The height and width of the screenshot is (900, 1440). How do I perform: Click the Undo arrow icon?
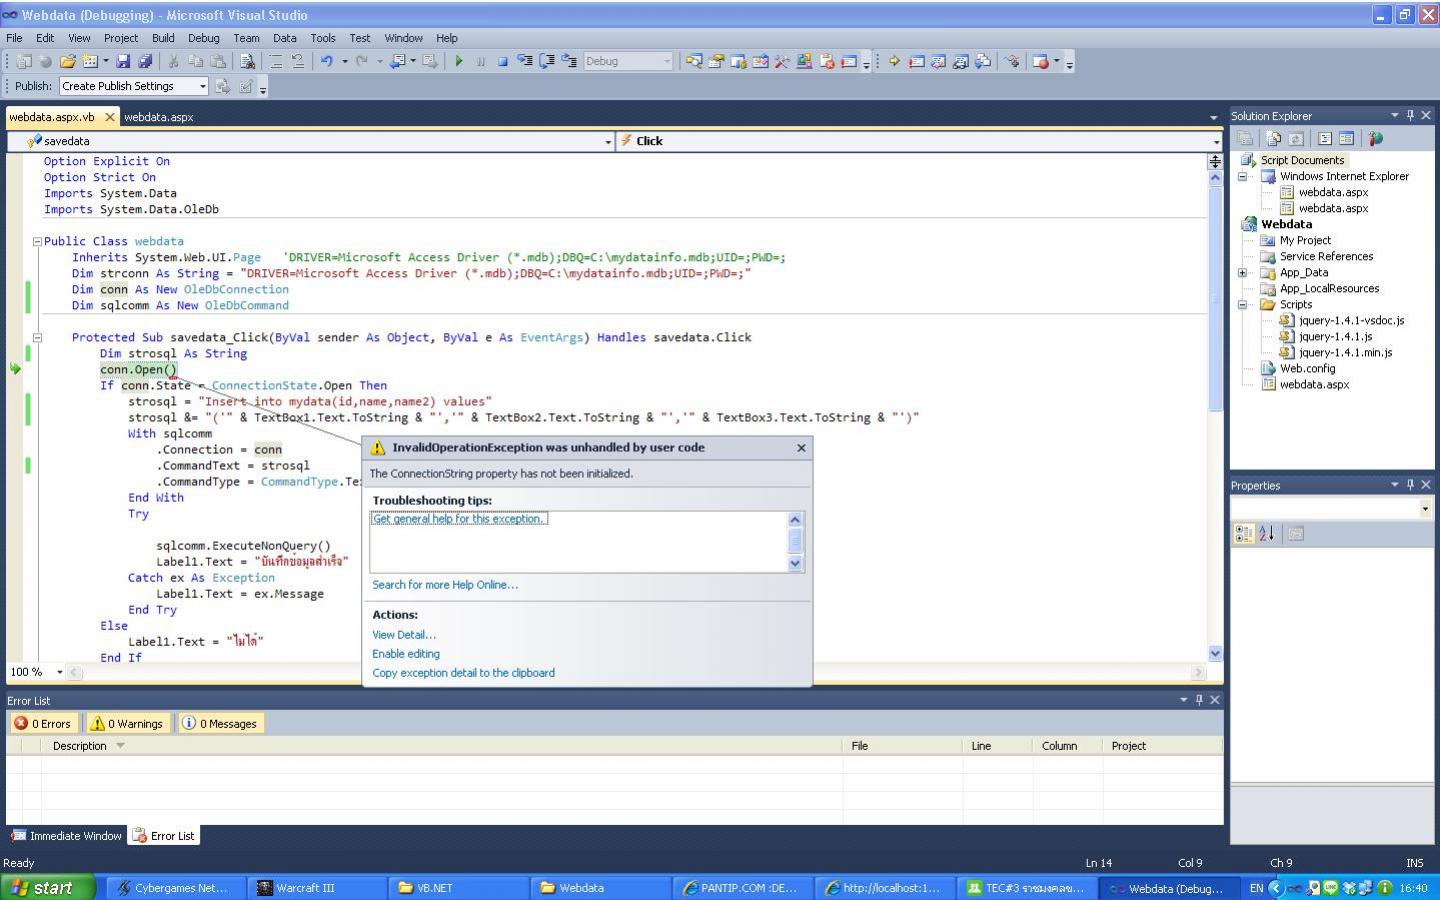point(326,61)
